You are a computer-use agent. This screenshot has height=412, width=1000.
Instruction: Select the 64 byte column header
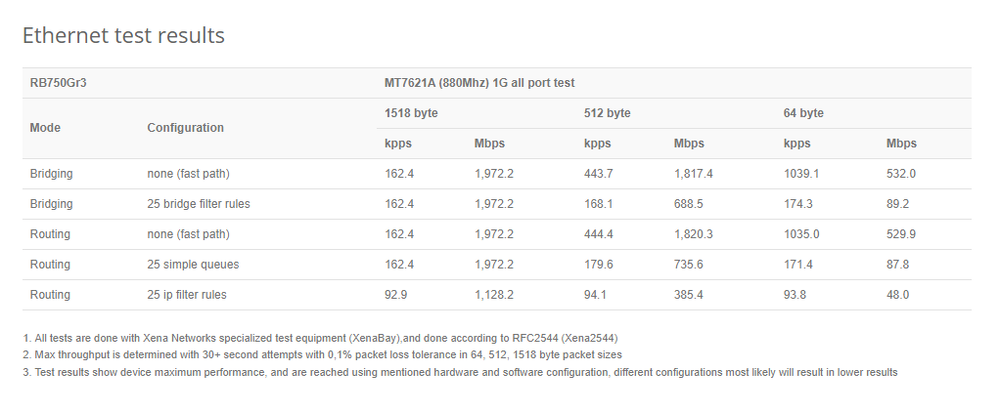click(x=803, y=113)
